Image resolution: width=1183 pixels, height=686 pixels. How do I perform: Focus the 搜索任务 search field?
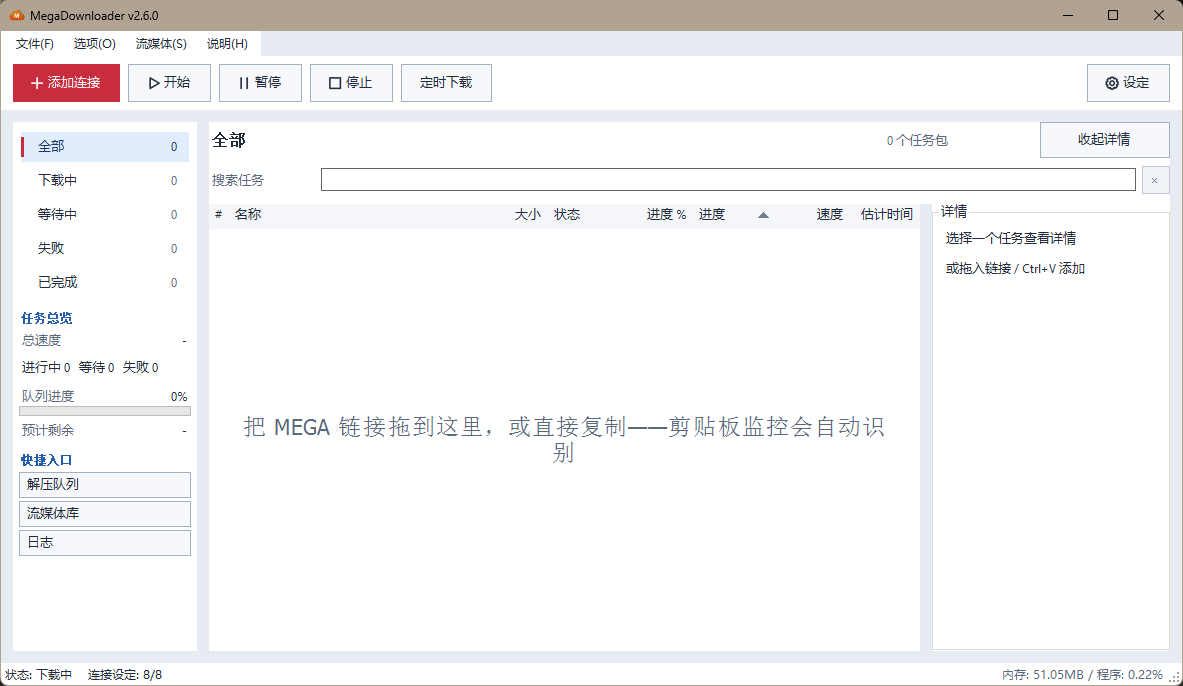(x=728, y=180)
